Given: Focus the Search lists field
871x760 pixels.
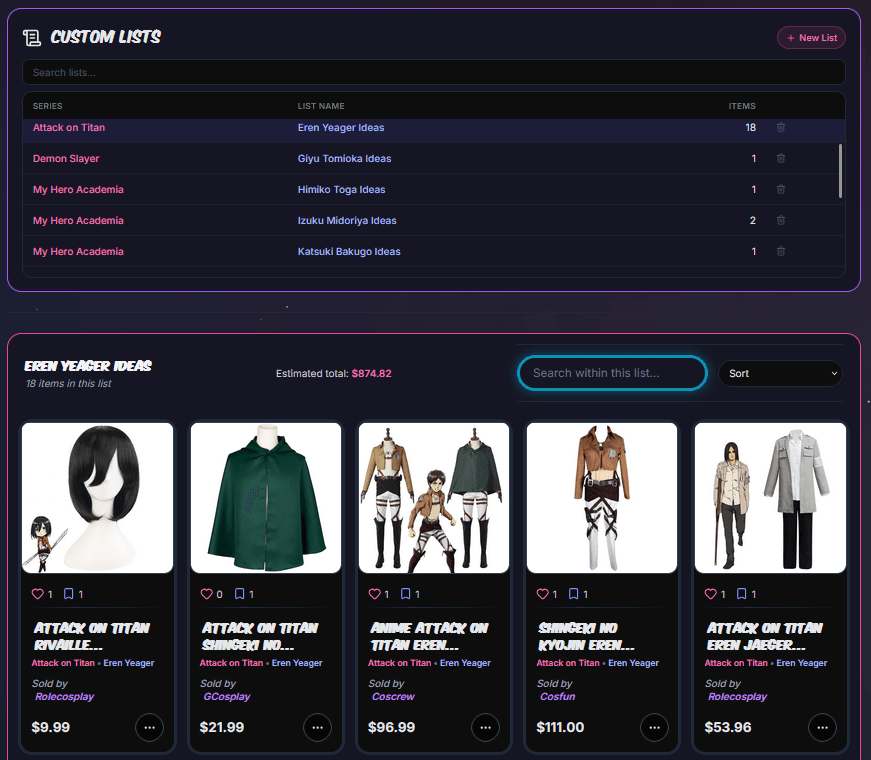Looking at the screenshot, I should [x=434, y=72].
